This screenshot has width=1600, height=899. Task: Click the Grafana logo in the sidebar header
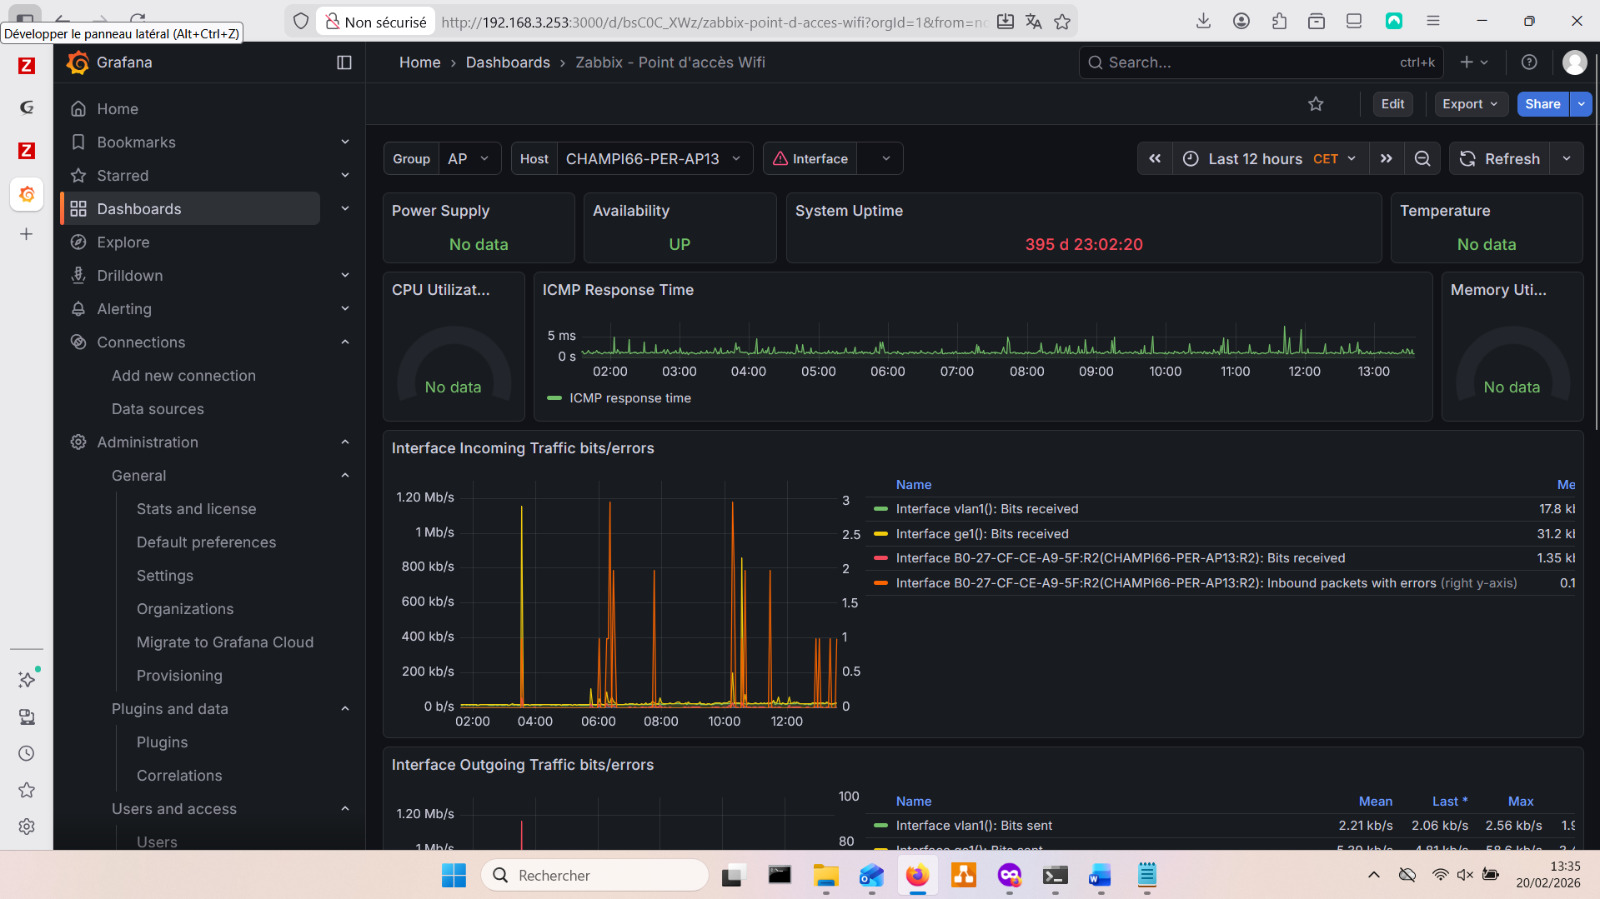click(78, 63)
